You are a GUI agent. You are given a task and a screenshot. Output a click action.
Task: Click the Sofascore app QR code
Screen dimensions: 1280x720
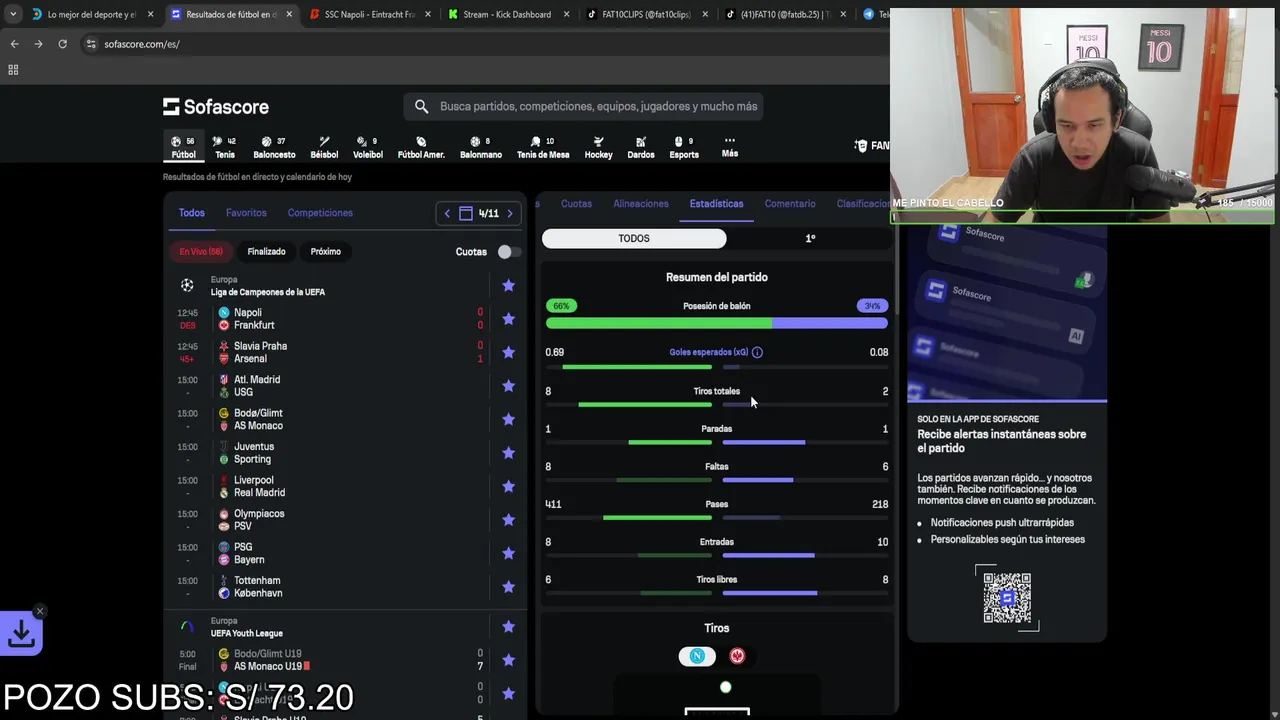coord(1006,598)
